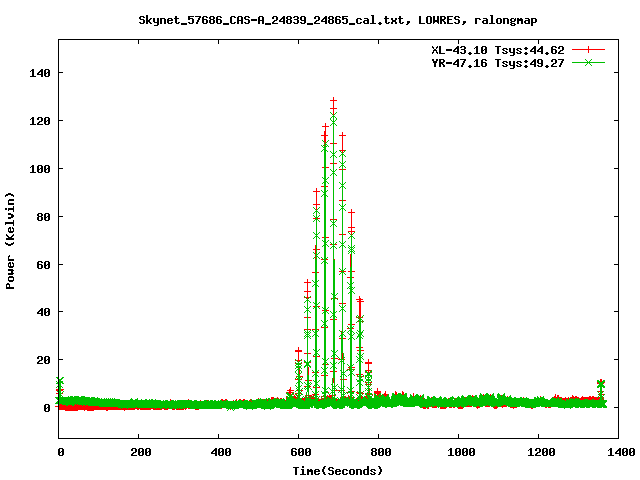Click the x-axis tick label 200
The image size is (640, 480).
(141, 452)
